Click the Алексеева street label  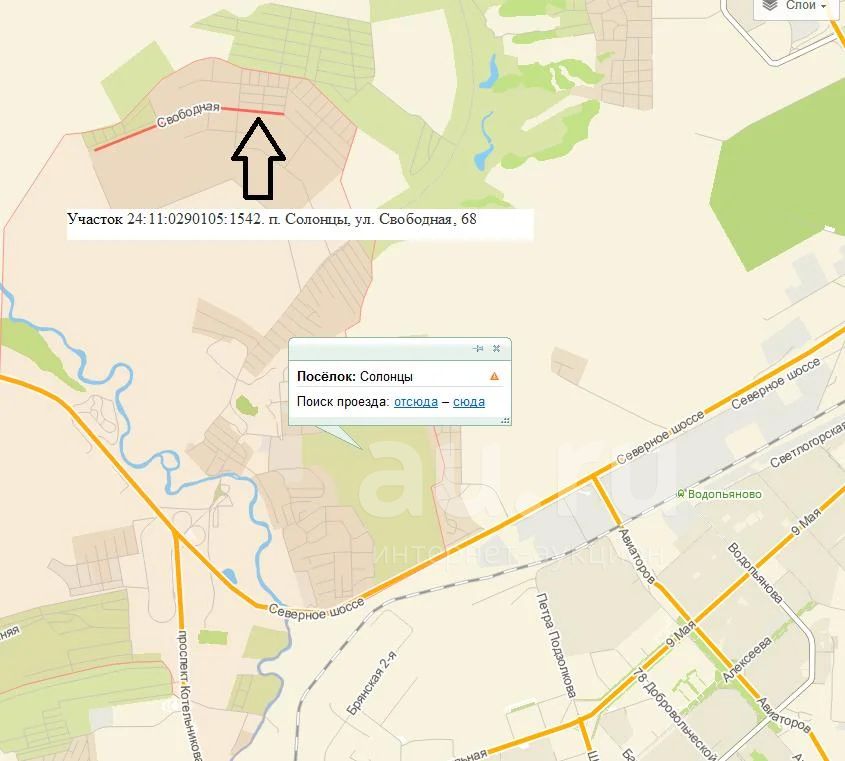[746, 660]
